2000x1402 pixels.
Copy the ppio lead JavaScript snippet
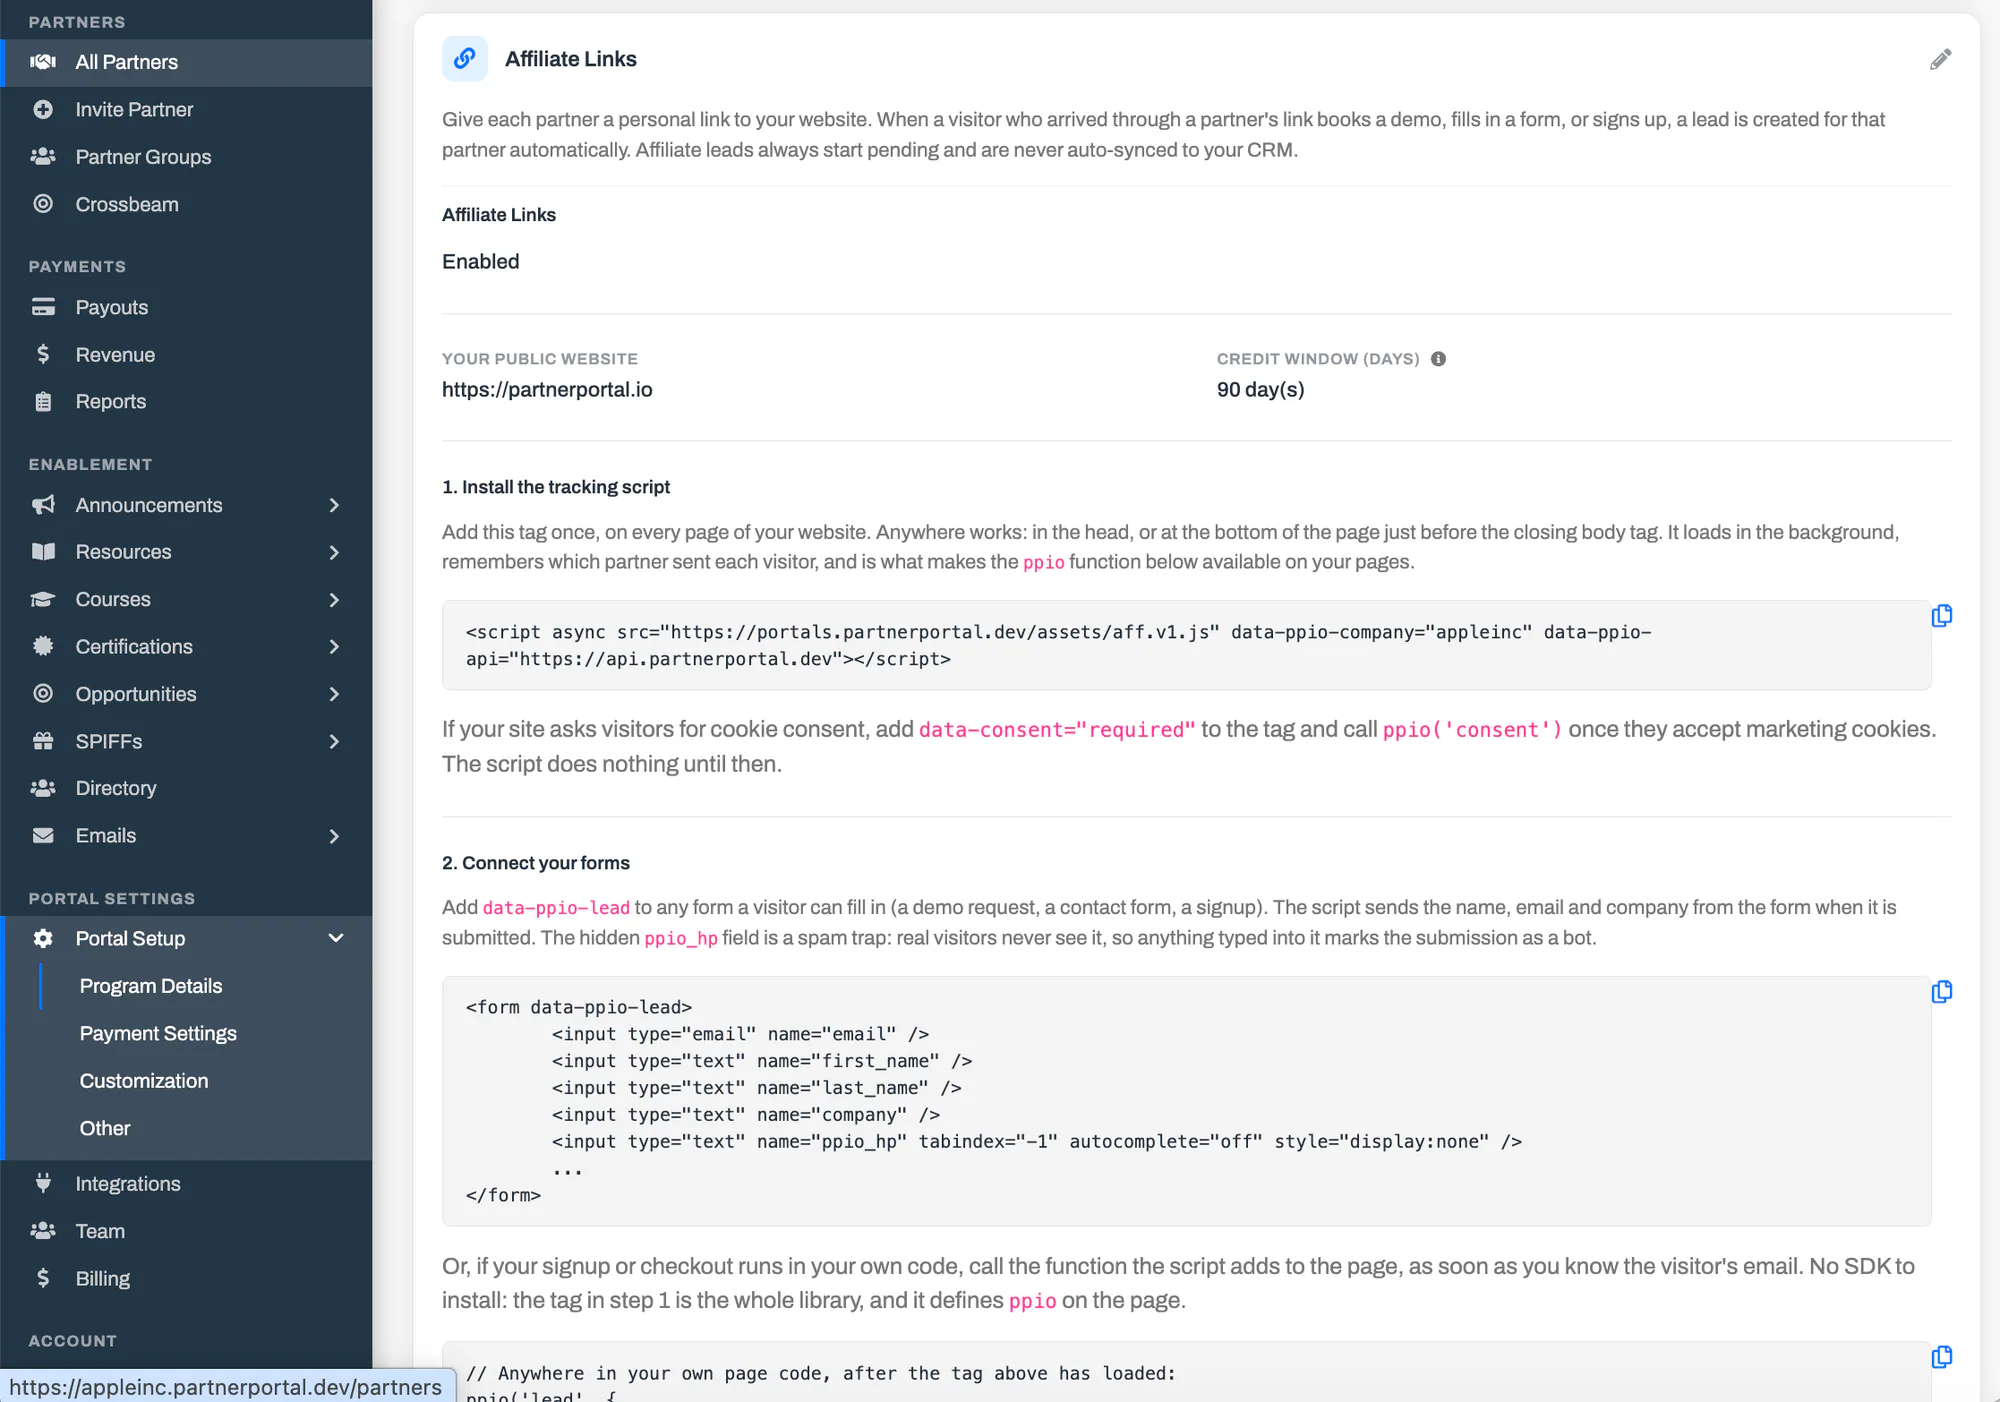pos(1942,1357)
